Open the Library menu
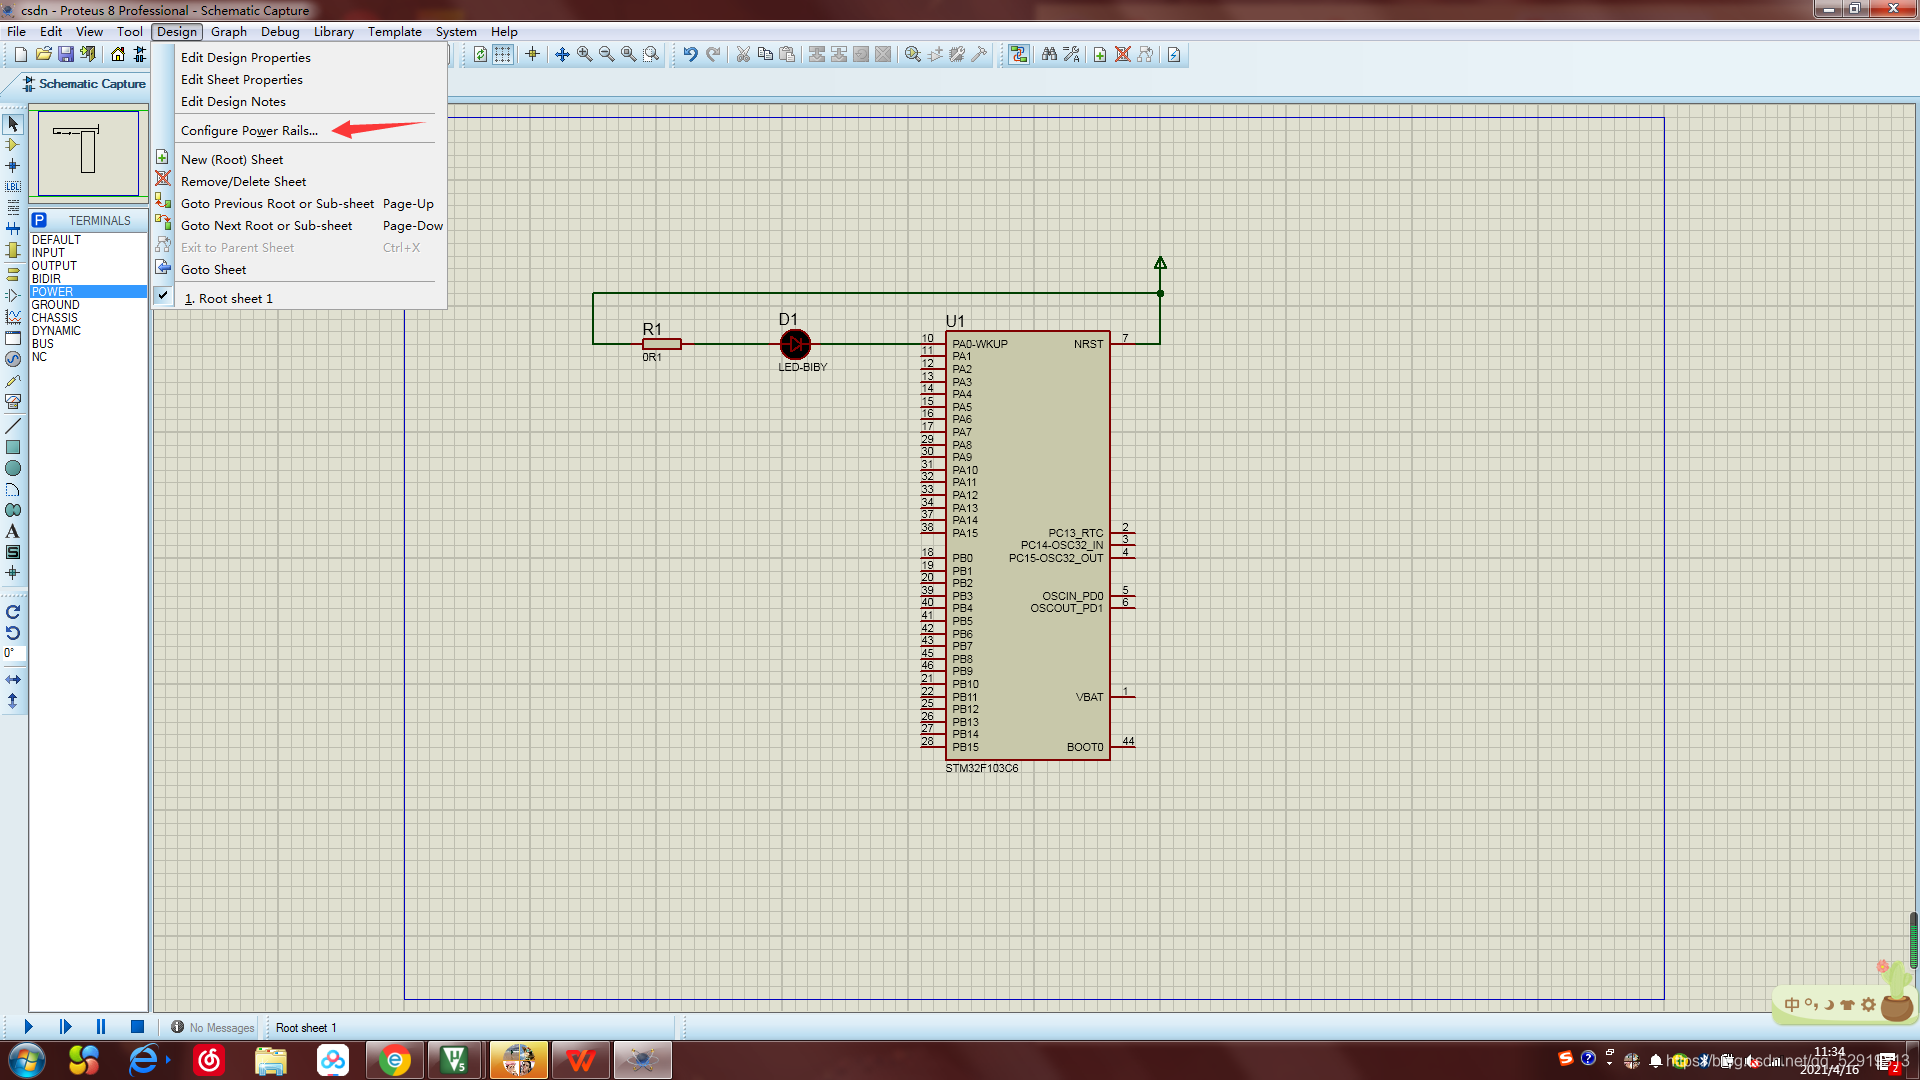1920x1080 pixels. point(333,32)
